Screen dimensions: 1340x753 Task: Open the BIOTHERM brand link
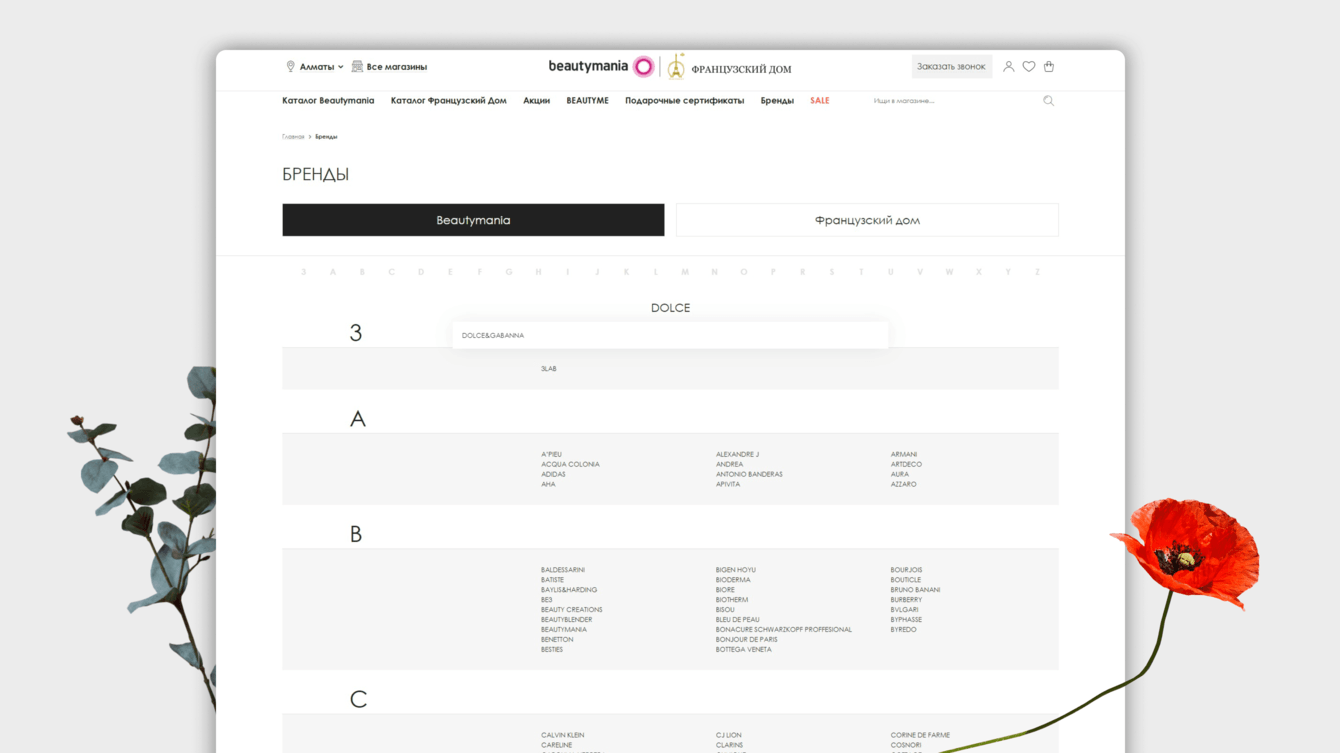(x=732, y=600)
